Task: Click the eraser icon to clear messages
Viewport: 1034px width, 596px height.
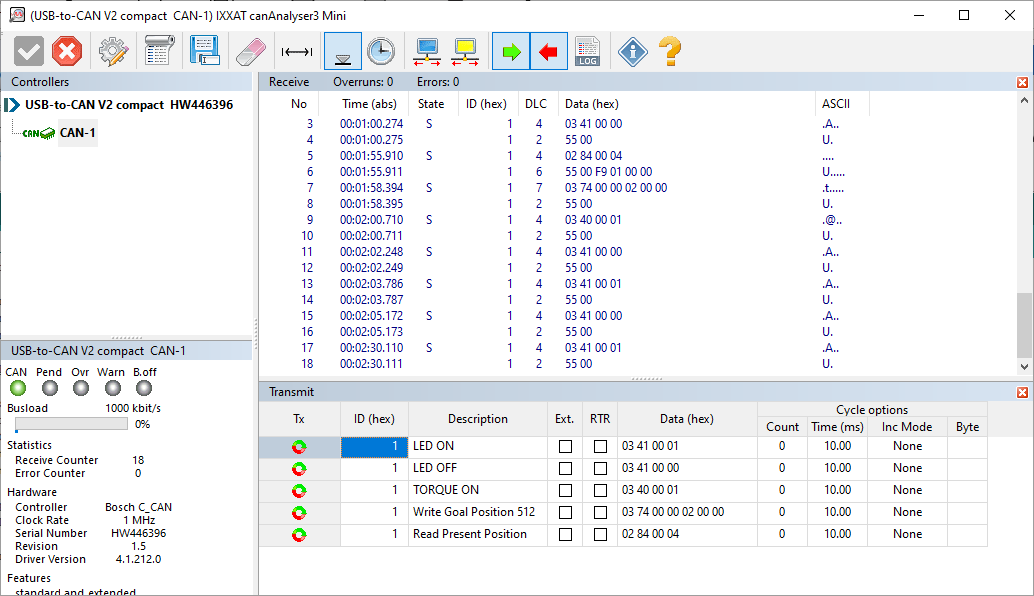Action: [x=248, y=51]
